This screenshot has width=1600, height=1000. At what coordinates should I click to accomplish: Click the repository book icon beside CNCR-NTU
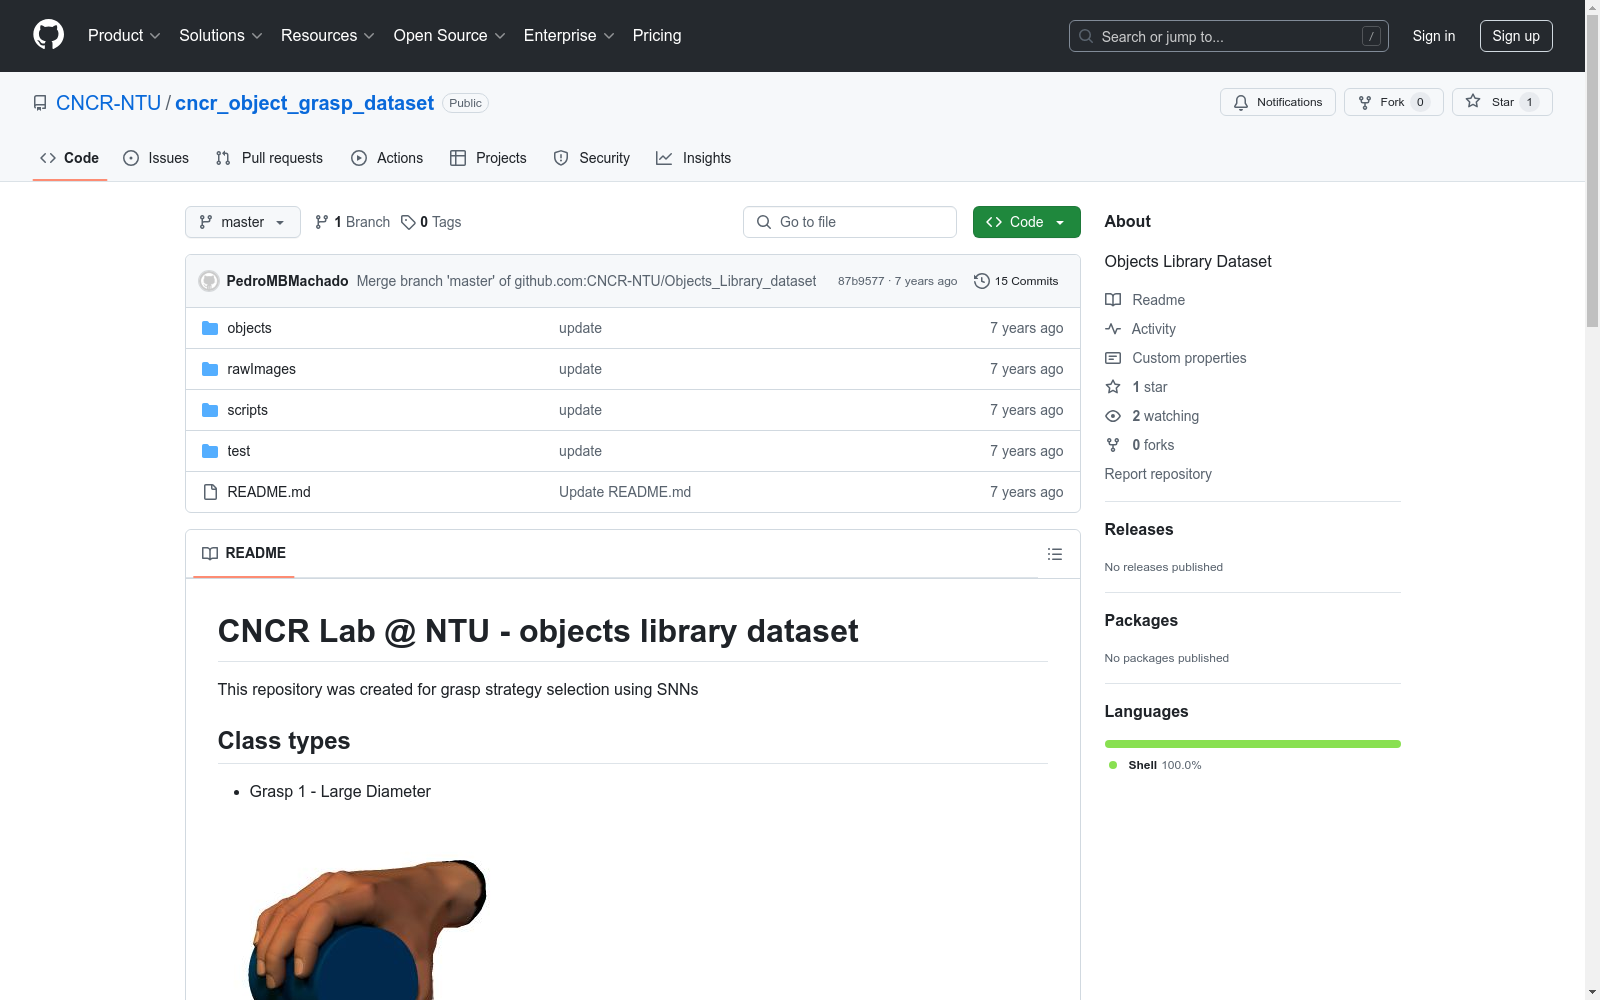[40, 103]
